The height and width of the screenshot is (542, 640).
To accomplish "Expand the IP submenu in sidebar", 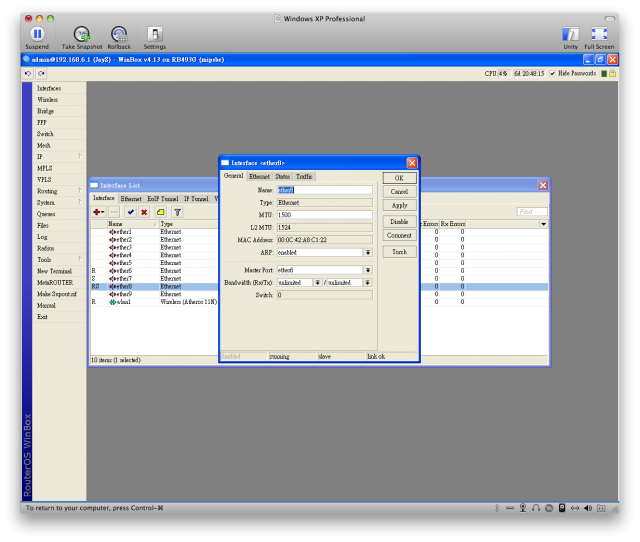I will pyautogui.click(x=80, y=156).
